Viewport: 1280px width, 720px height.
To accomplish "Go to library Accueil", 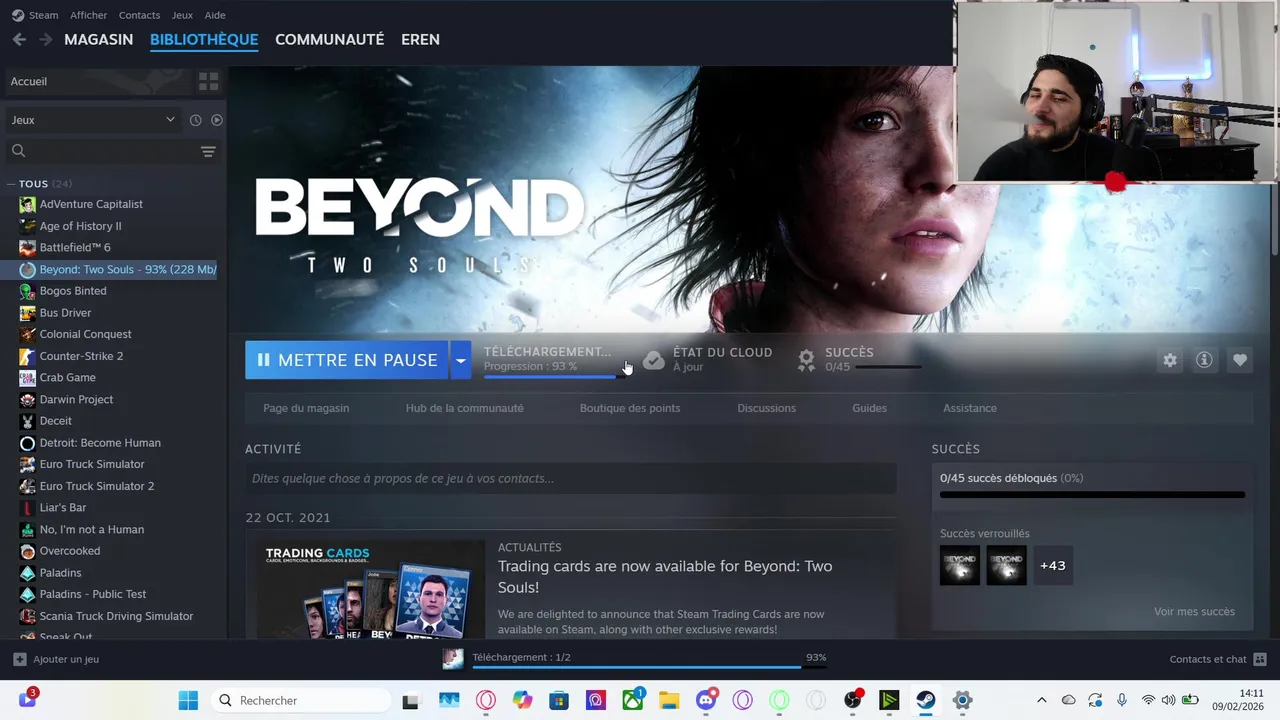I will tap(96, 81).
